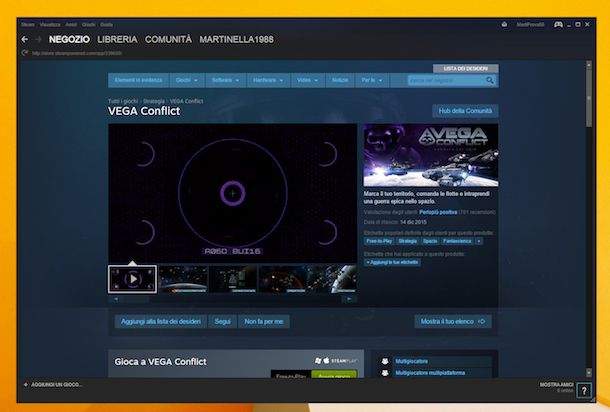
Task: Open the MARTINELLA1988 profile tab
Action: tap(237, 39)
